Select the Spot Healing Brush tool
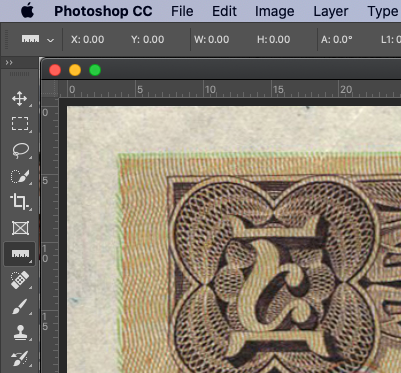The height and width of the screenshot is (373, 401). (19, 280)
